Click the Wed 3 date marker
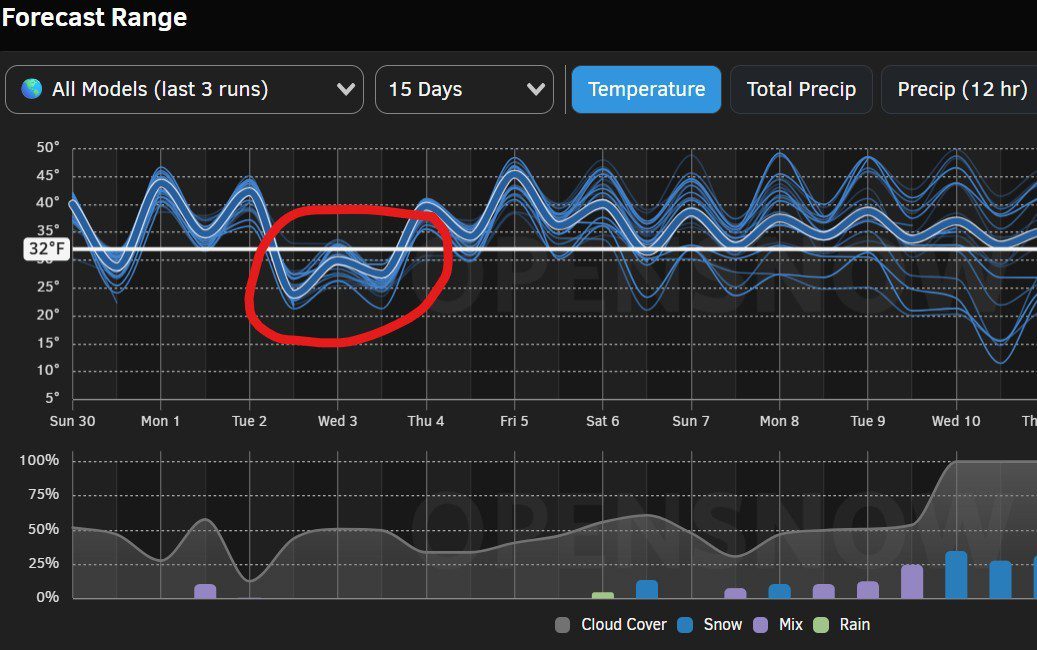The height and width of the screenshot is (650, 1037). click(338, 421)
